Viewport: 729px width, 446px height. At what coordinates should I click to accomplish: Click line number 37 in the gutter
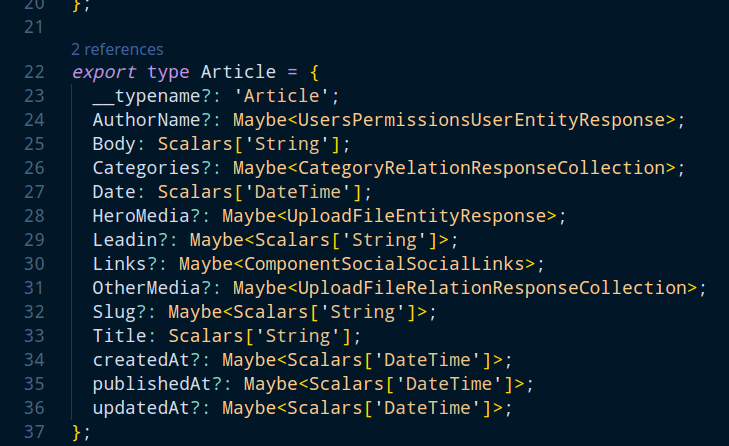[x=32, y=432]
